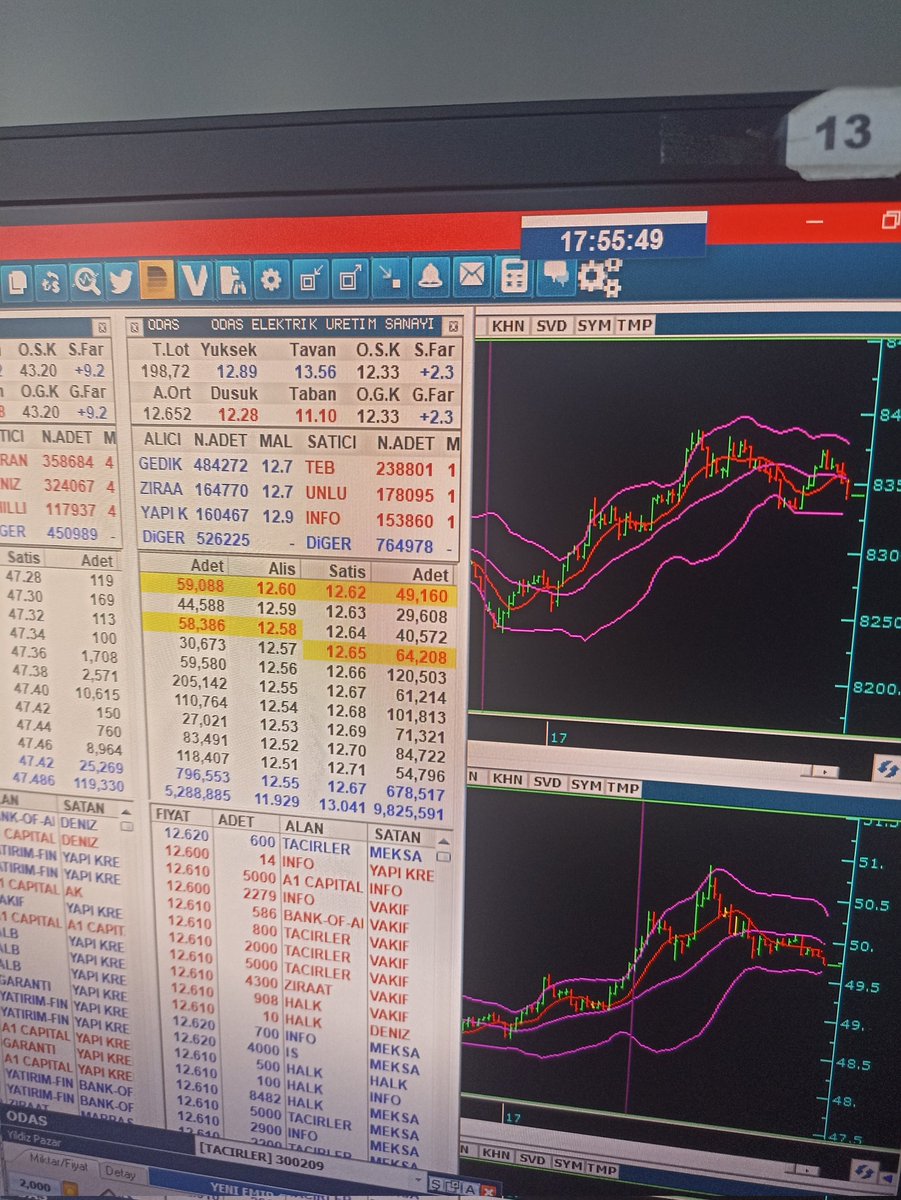Click the V toolbar icon
Screen dimensions: 901x1200
(x=194, y=280)
